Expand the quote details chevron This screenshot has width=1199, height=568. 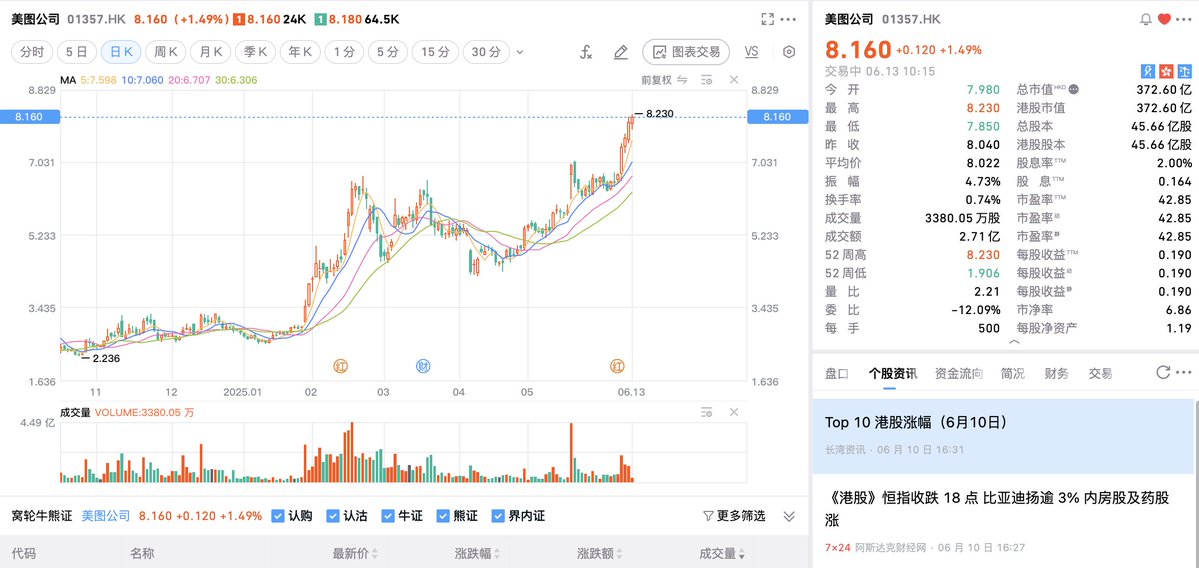click(1015, 341)
